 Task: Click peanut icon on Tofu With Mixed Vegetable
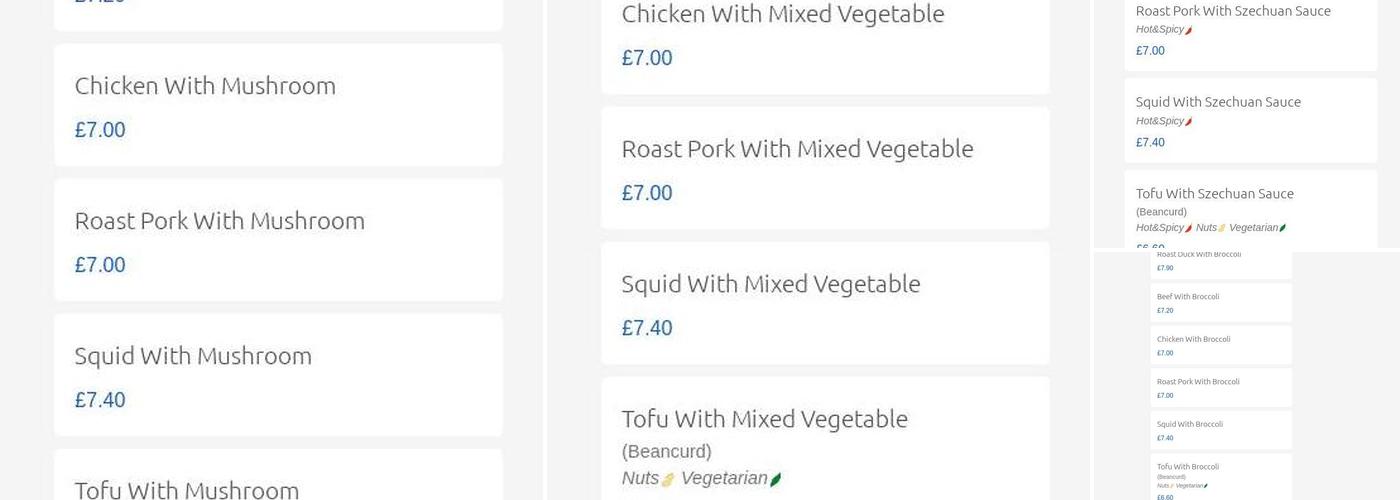tap(668, 479)
